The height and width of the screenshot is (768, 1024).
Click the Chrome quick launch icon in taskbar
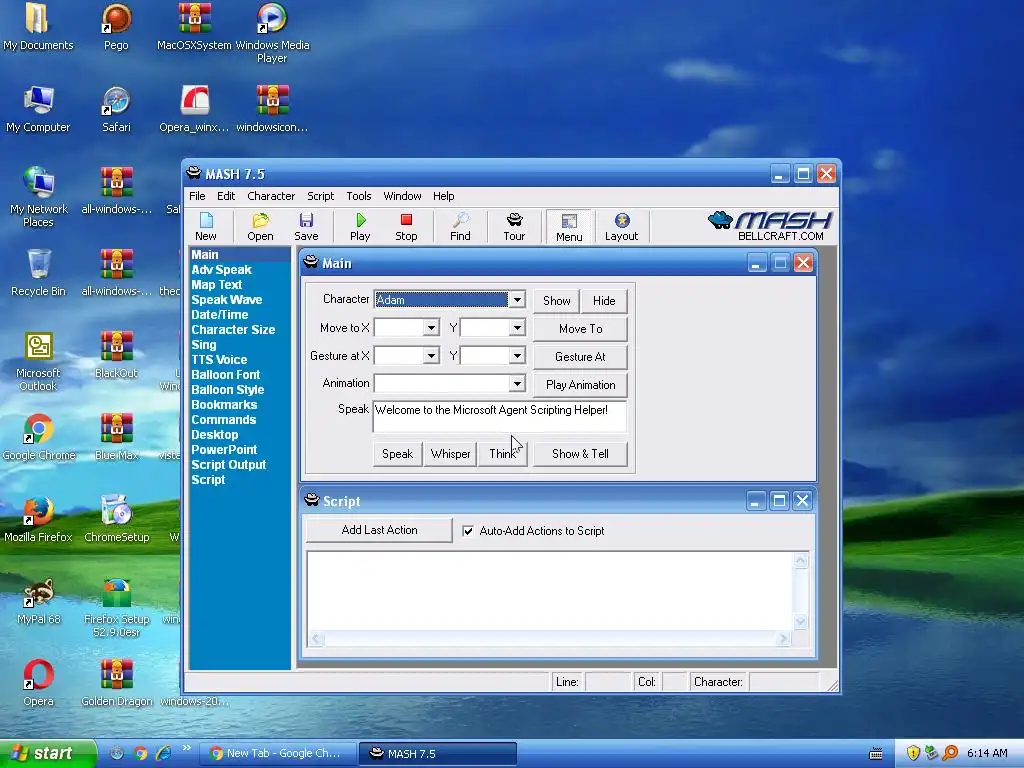click(140, 754)
